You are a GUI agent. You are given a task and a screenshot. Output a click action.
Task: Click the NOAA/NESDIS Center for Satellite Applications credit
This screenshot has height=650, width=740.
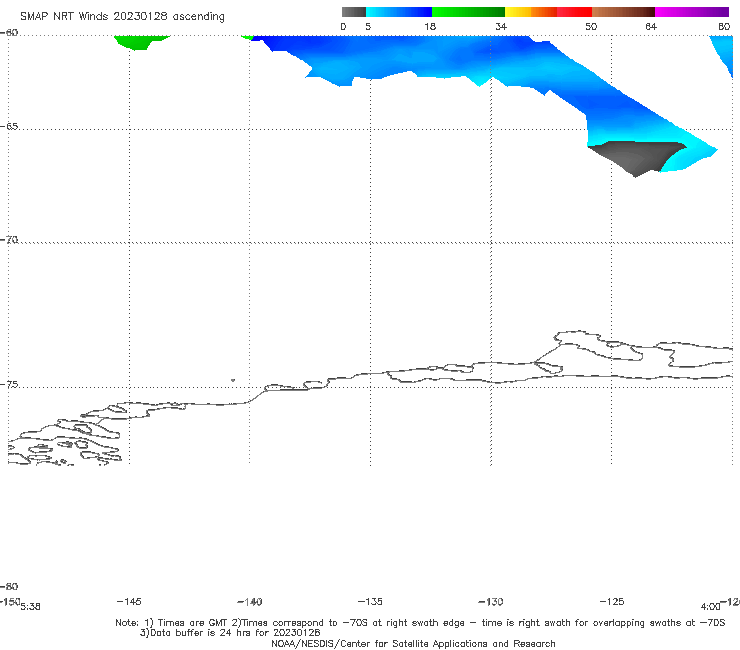413,643
